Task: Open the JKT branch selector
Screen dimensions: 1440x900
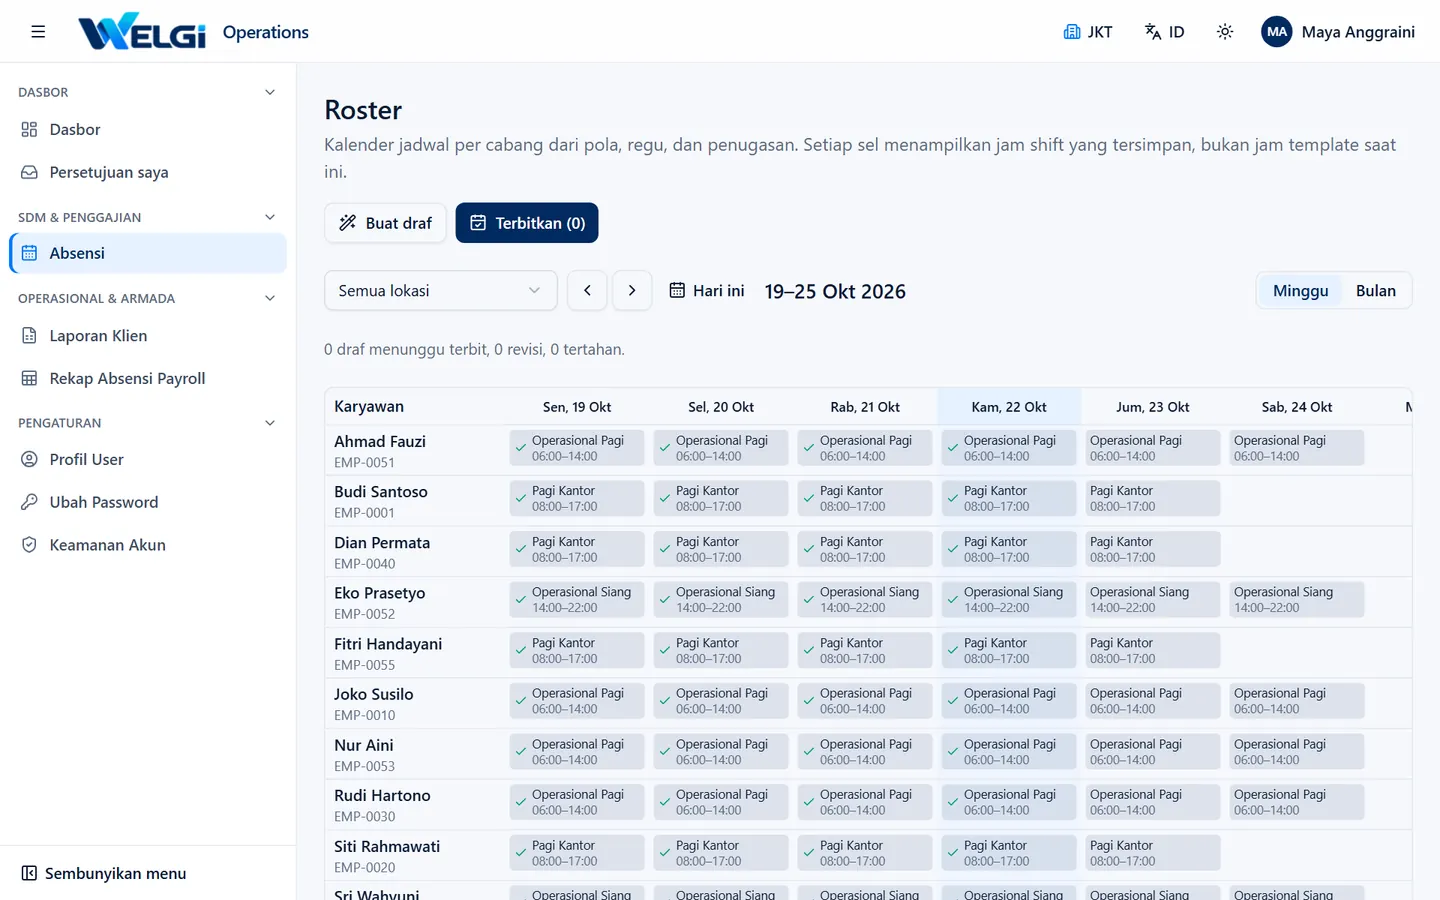Action: tap(1088, 32)
